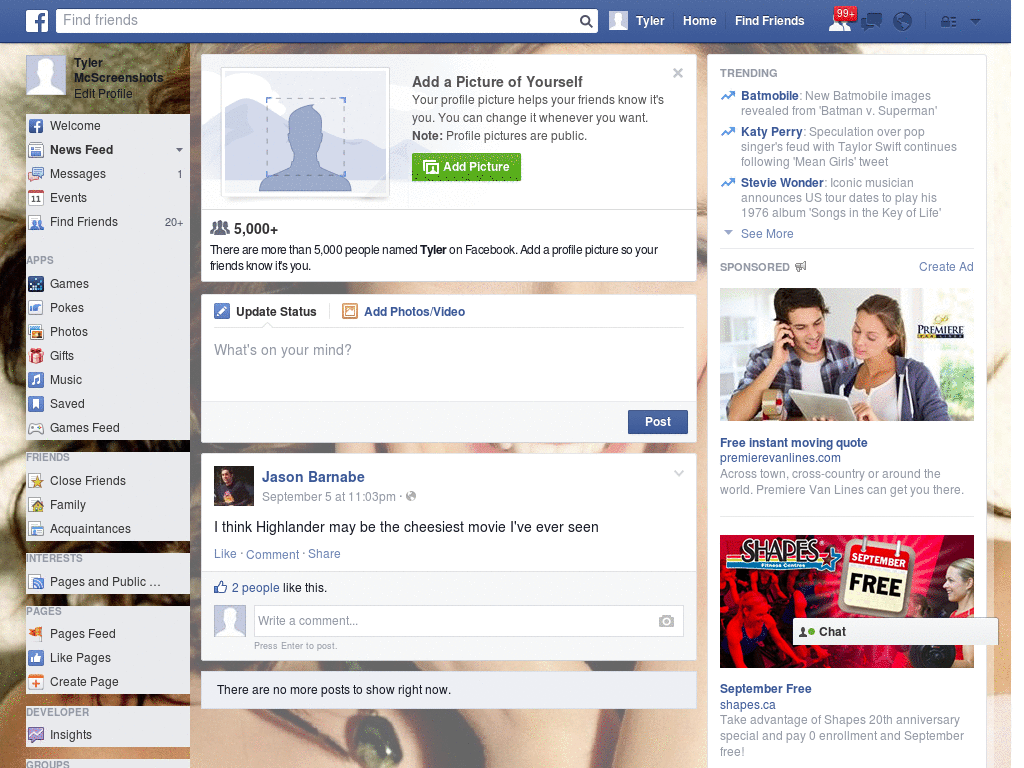This screenshot has width=1024, height=768.
Task: Open Katy Perry trending topic
Action: pyautogui.click(x=771, y=131)
